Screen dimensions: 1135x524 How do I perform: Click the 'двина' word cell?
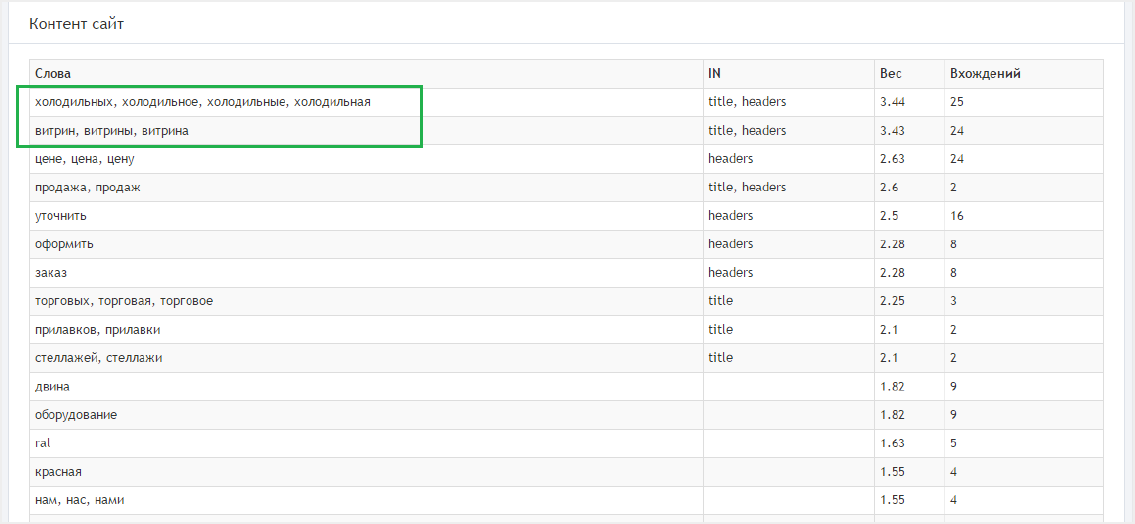366,386
